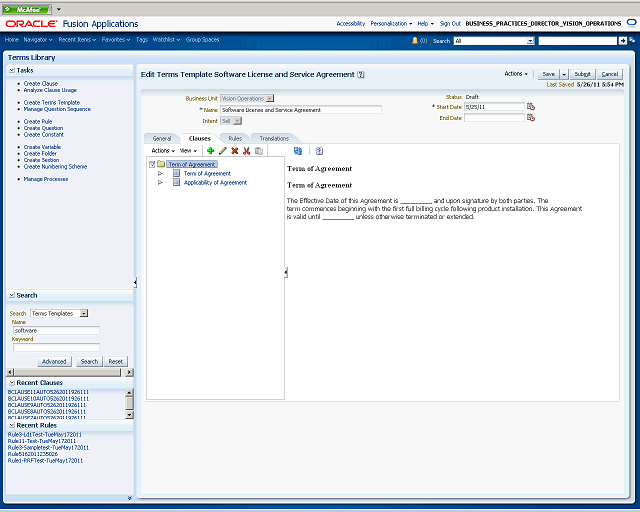The height and width of the screenshot is (512, 640).
Task: Click the End Date input field
Action: click(494, 118)
